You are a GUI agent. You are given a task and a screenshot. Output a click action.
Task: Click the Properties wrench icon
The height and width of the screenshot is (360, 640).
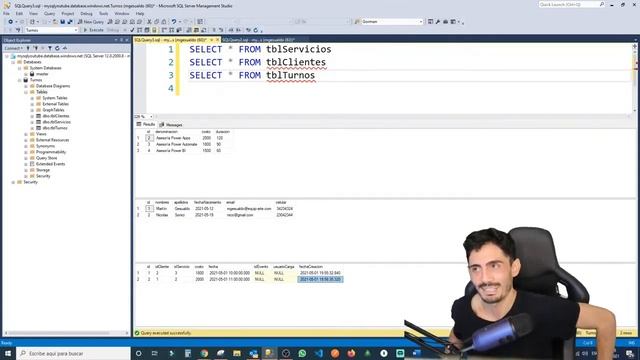[x=438, y=22]
